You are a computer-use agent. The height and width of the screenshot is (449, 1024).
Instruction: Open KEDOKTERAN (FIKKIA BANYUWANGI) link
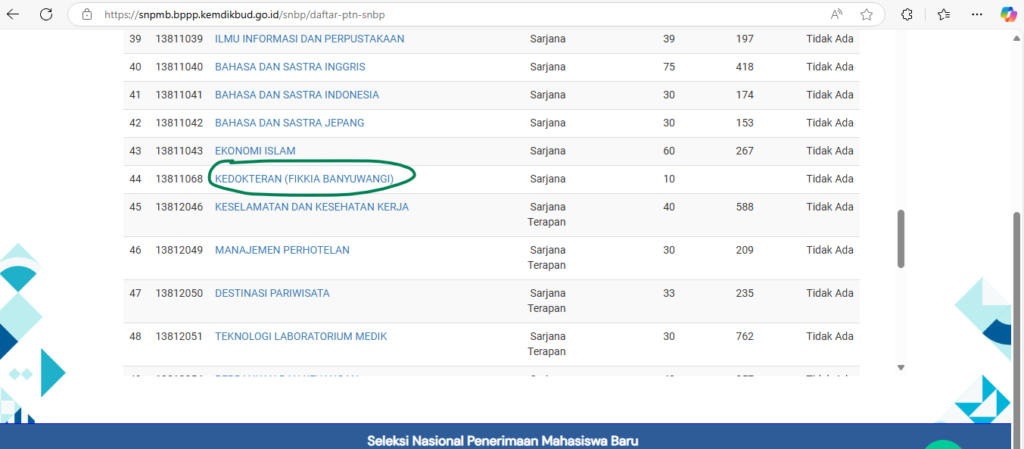tap(304, 179)
